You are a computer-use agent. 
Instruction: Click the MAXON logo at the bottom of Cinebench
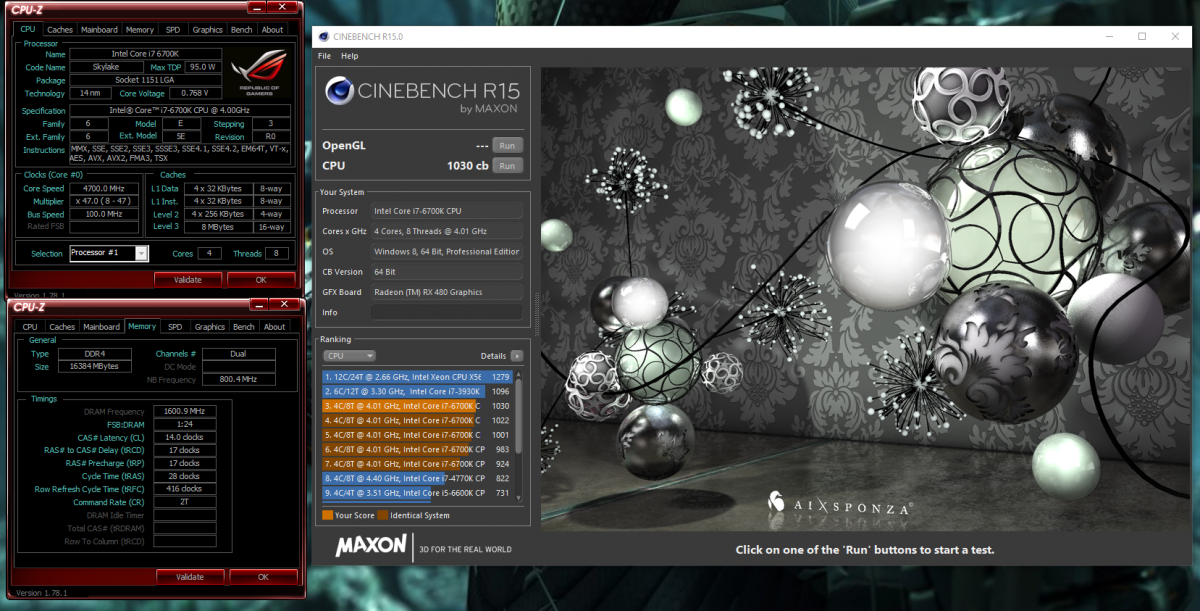(371, 546)
